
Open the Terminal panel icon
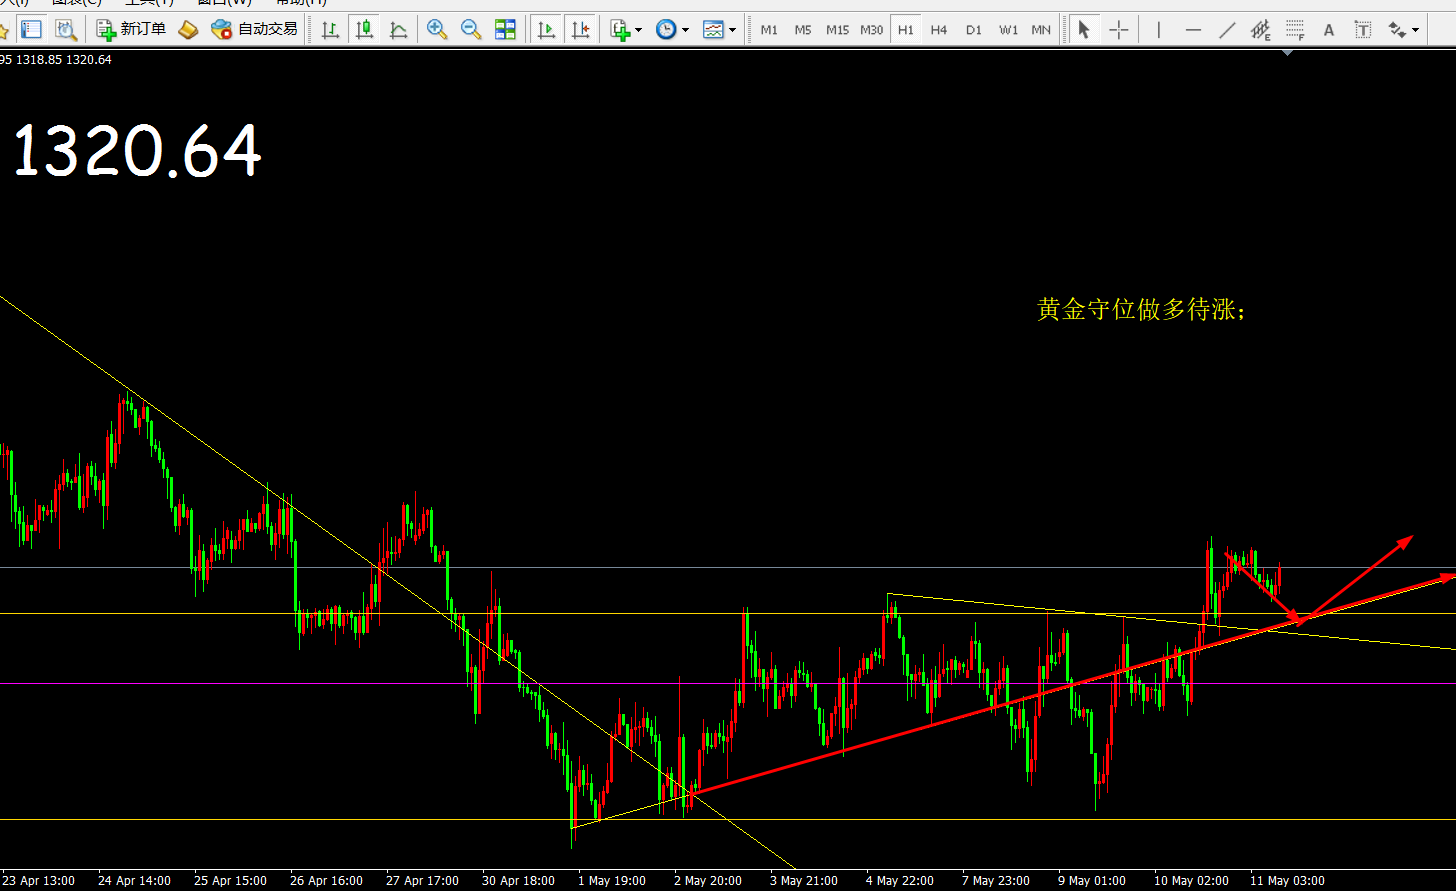32,29
